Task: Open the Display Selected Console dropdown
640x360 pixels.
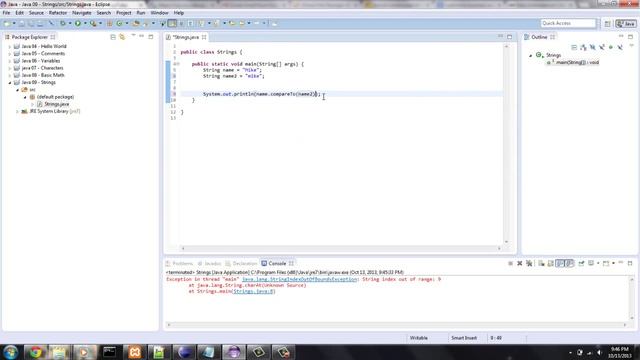Action: pos(598,263)
